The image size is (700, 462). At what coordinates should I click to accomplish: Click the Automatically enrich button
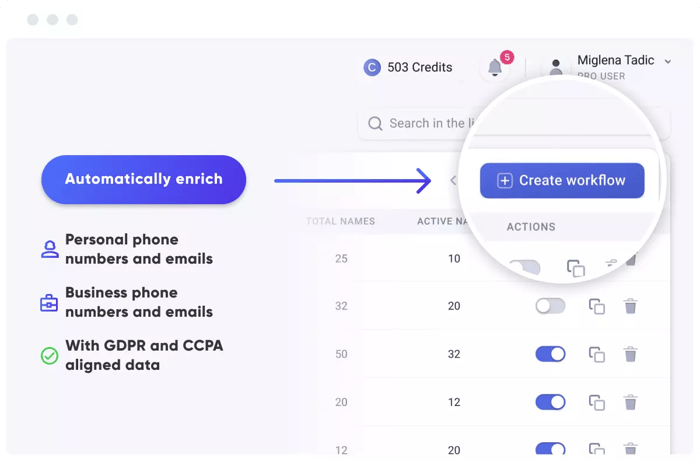click(x=143, y=180)
